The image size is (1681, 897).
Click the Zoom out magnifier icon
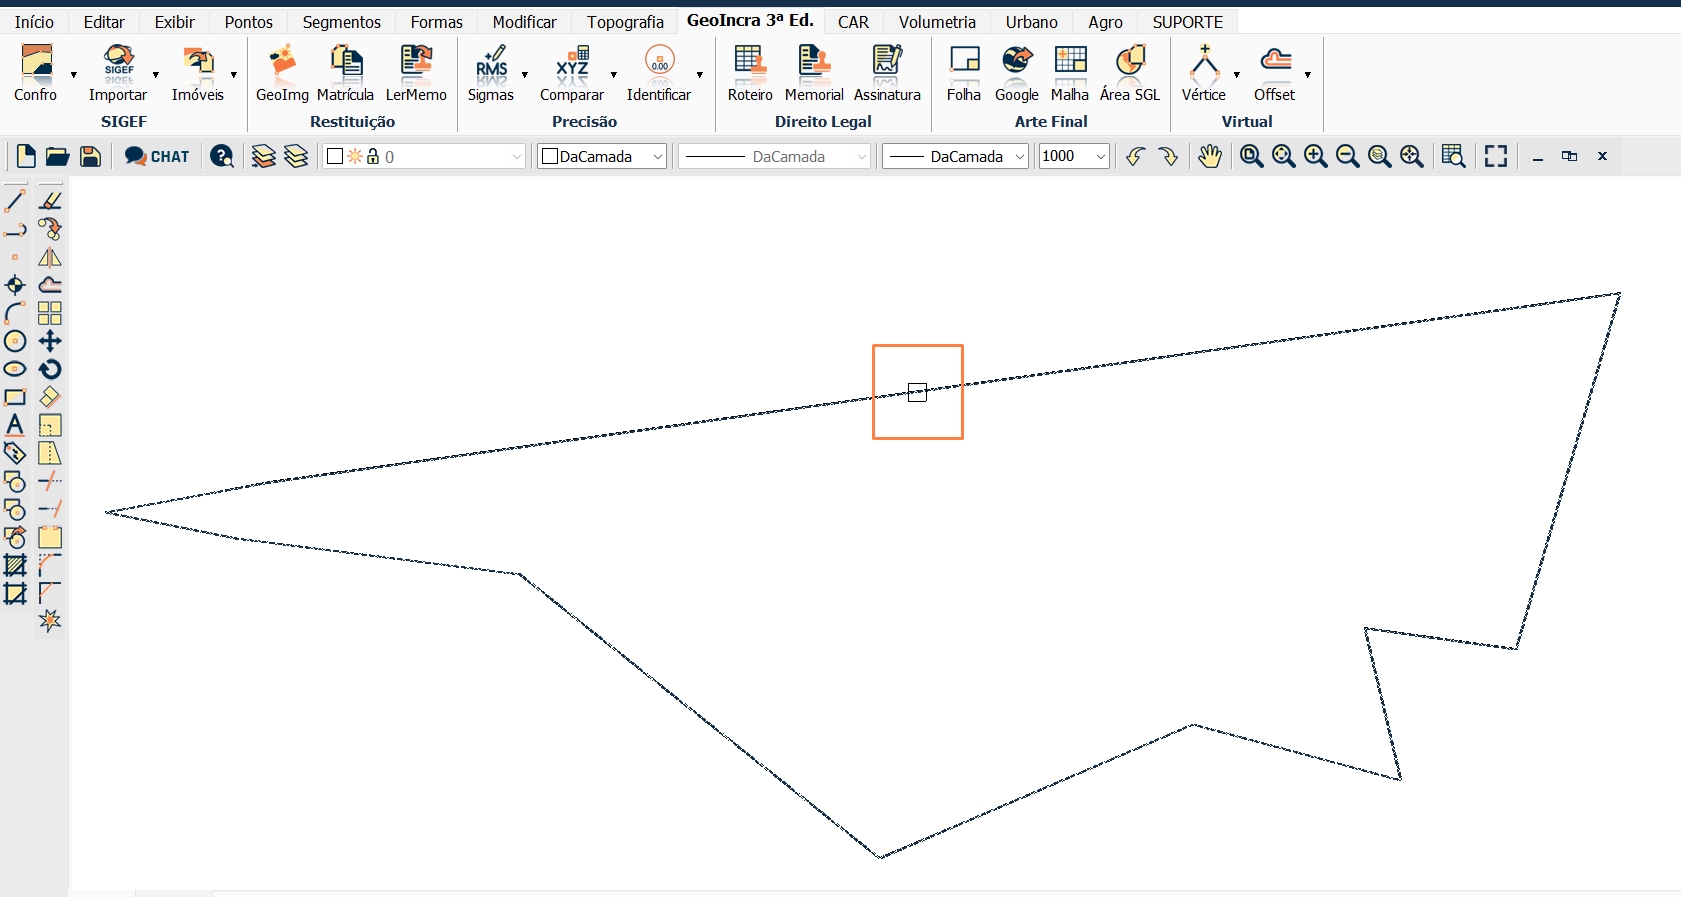pos(1348,156)
